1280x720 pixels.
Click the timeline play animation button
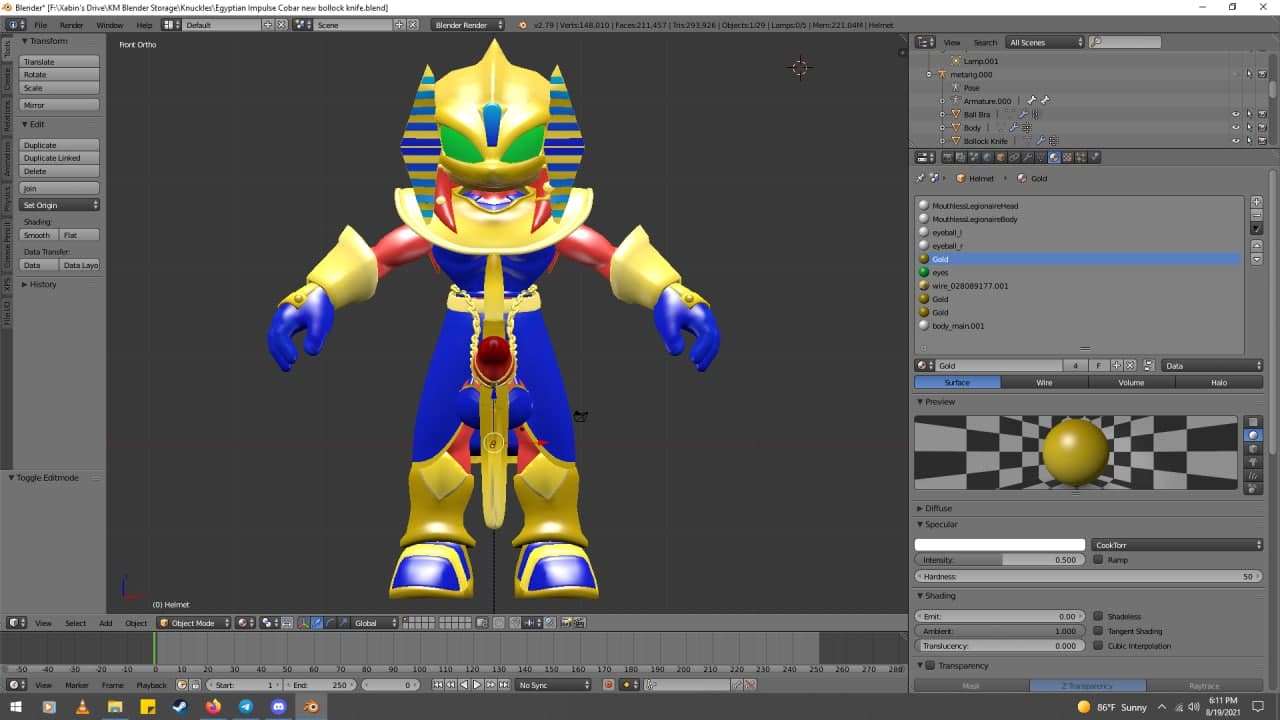point(477,685)
